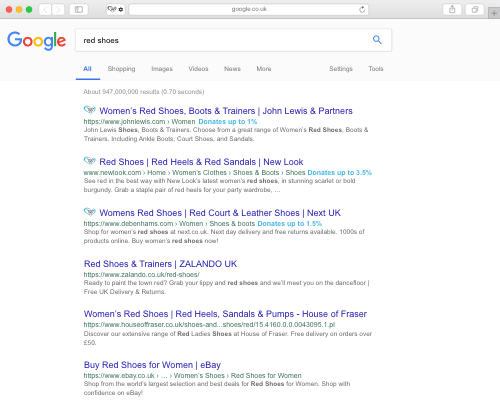Open the butterfly extension toolbar button
Screen dimensions: 500x400
pos(115,9)
